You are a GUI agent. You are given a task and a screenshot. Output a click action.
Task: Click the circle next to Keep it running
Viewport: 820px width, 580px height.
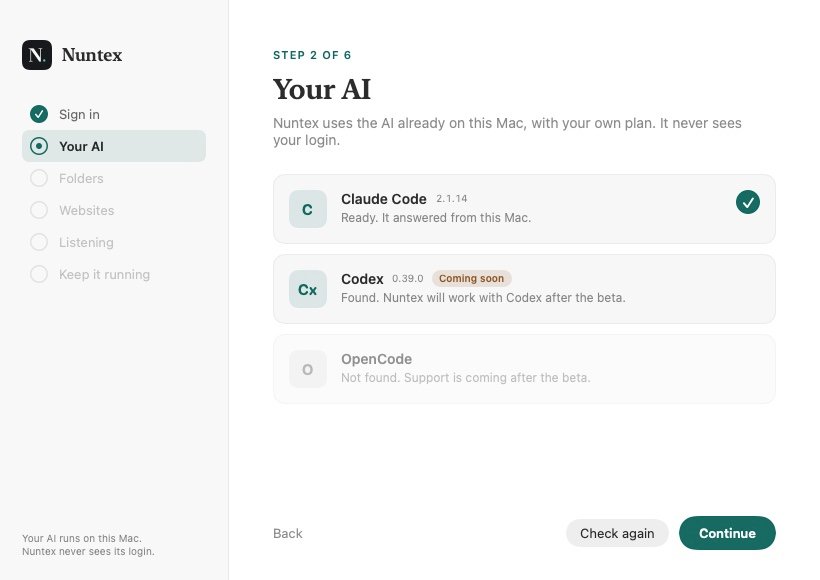click(39, 274)
